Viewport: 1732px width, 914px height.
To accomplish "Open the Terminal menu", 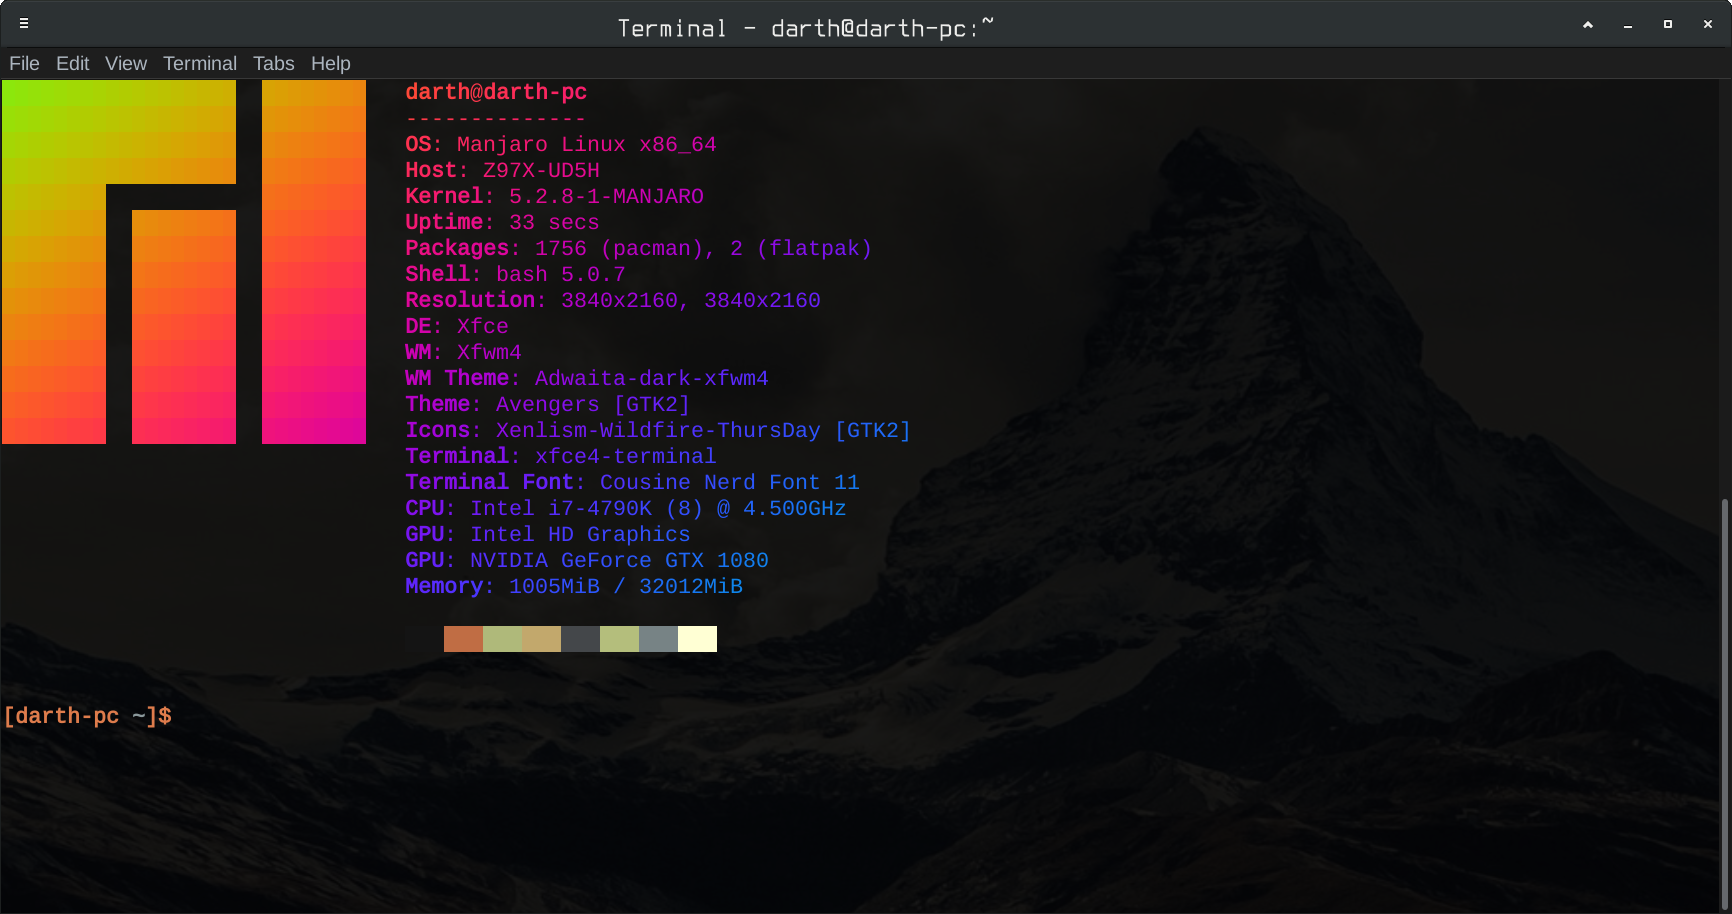I will 200,63.
